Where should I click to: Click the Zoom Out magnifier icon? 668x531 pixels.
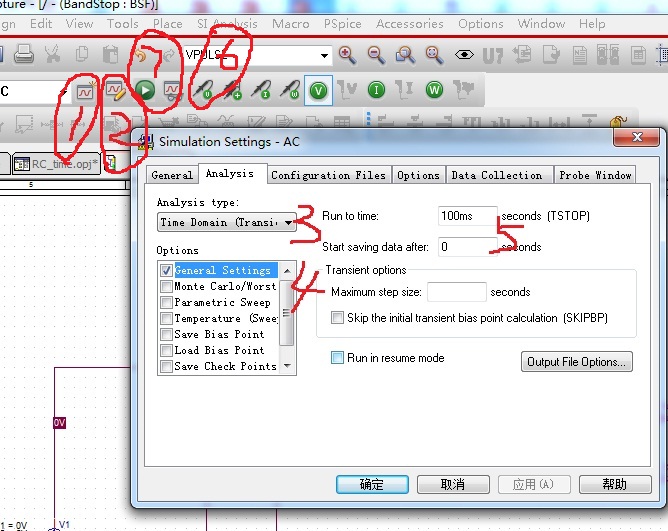tap(376, 55)
